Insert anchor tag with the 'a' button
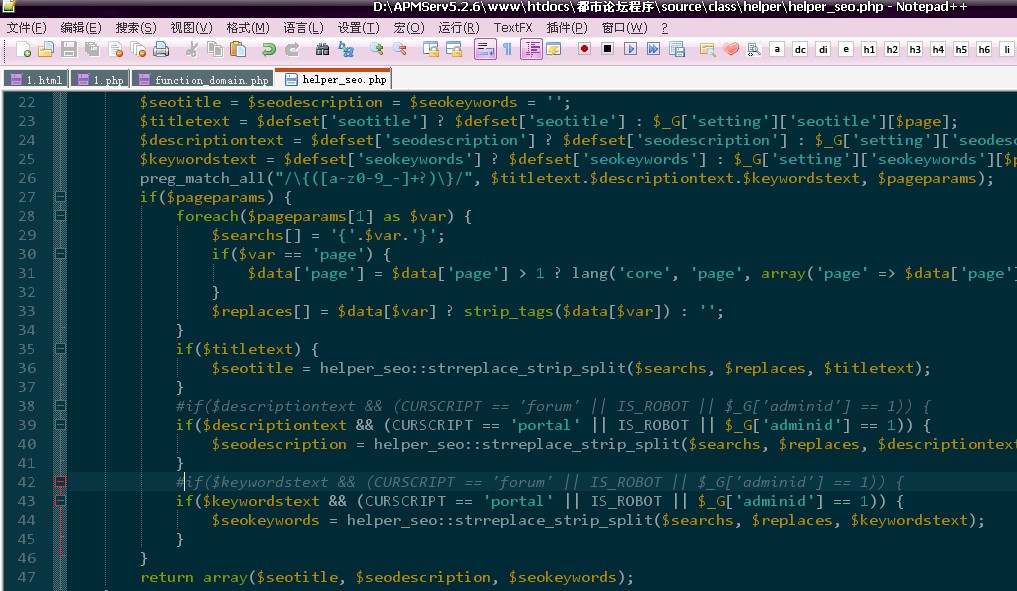The image size is (1017, 591). 777,49
